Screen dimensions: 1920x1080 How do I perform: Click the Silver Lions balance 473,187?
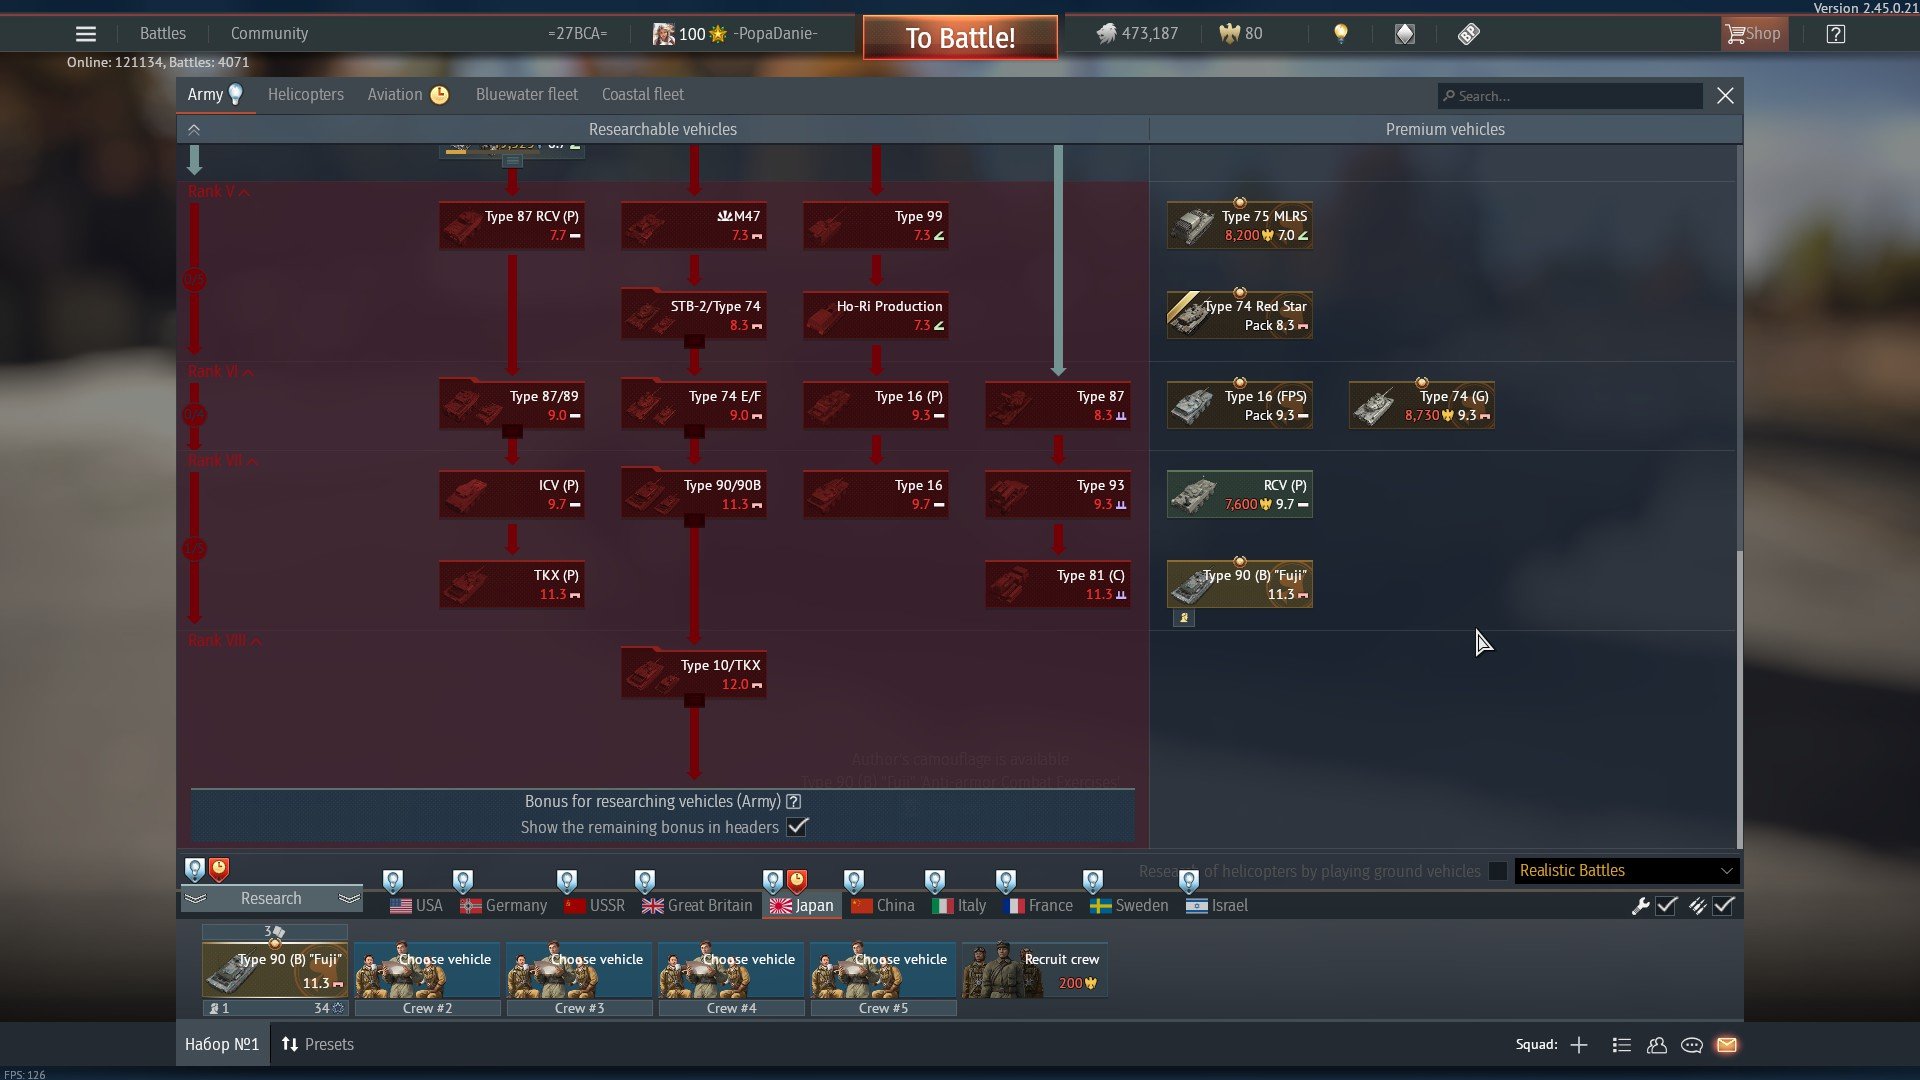(x=1137, y=34)
